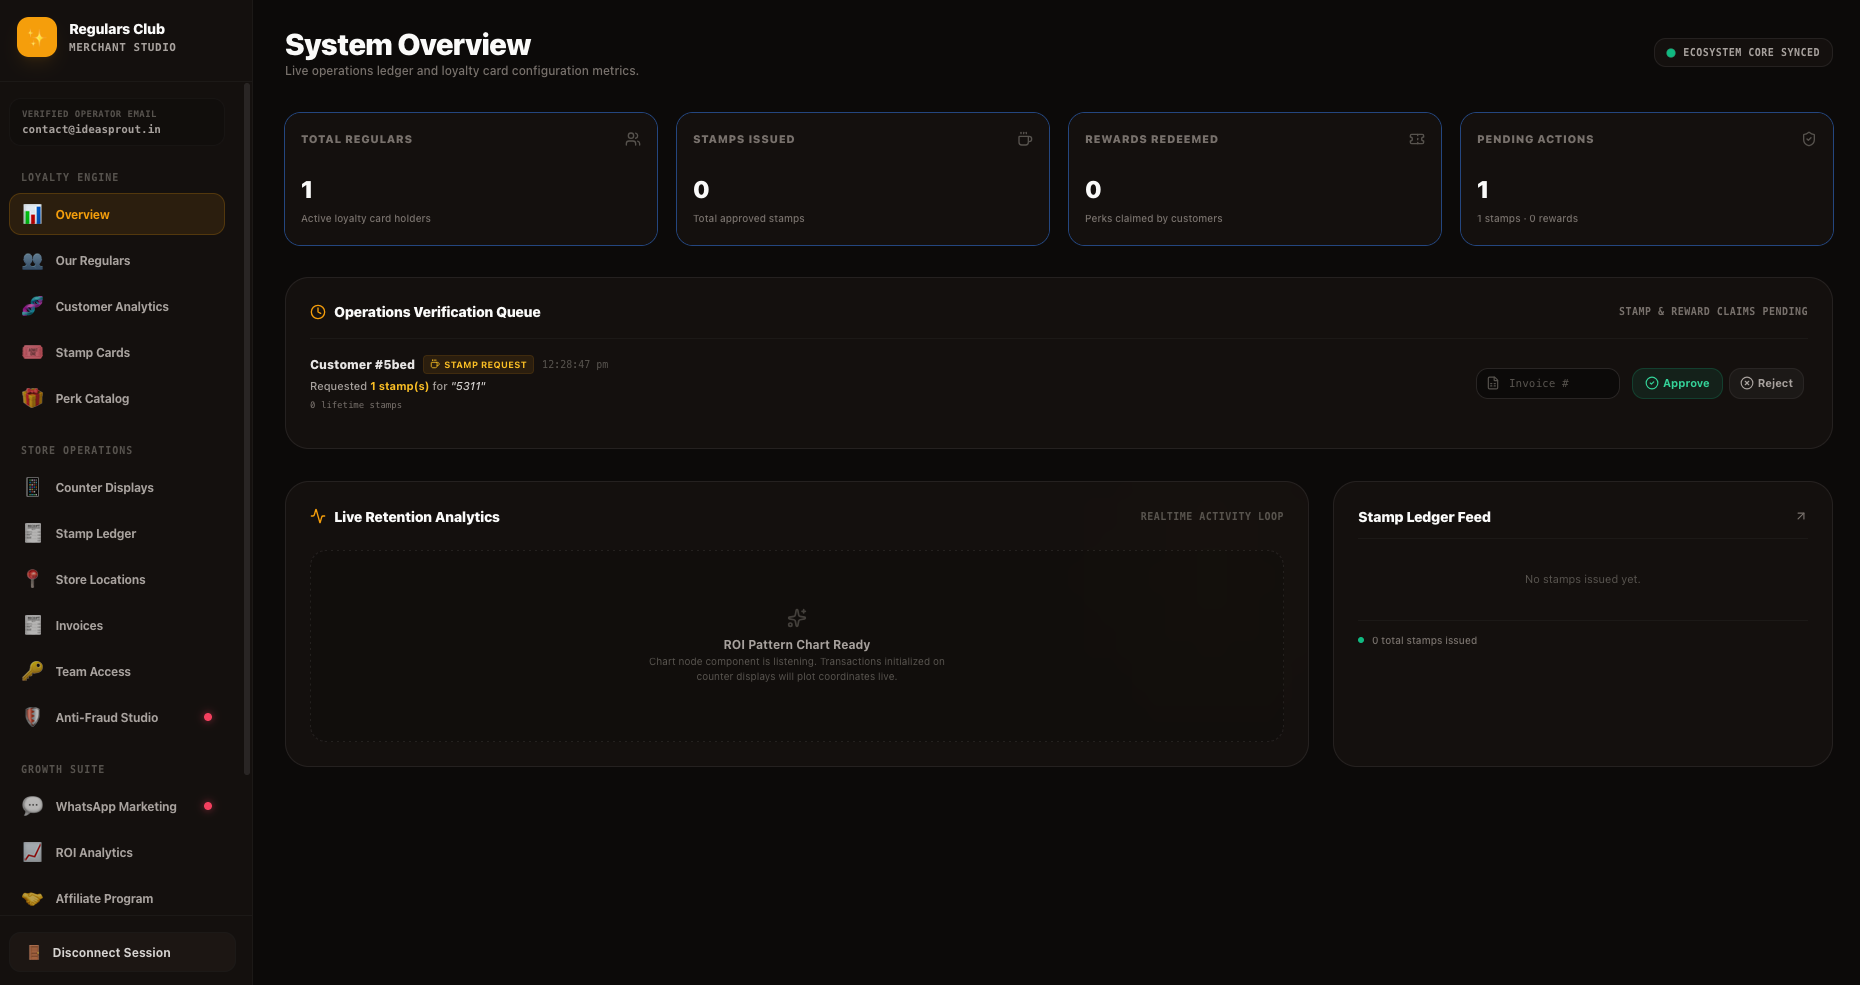The height and width of the screenshot is (985, 1860).
Task: Approve the Customer #5bed stamp request
Action: tap(1677, 383)
